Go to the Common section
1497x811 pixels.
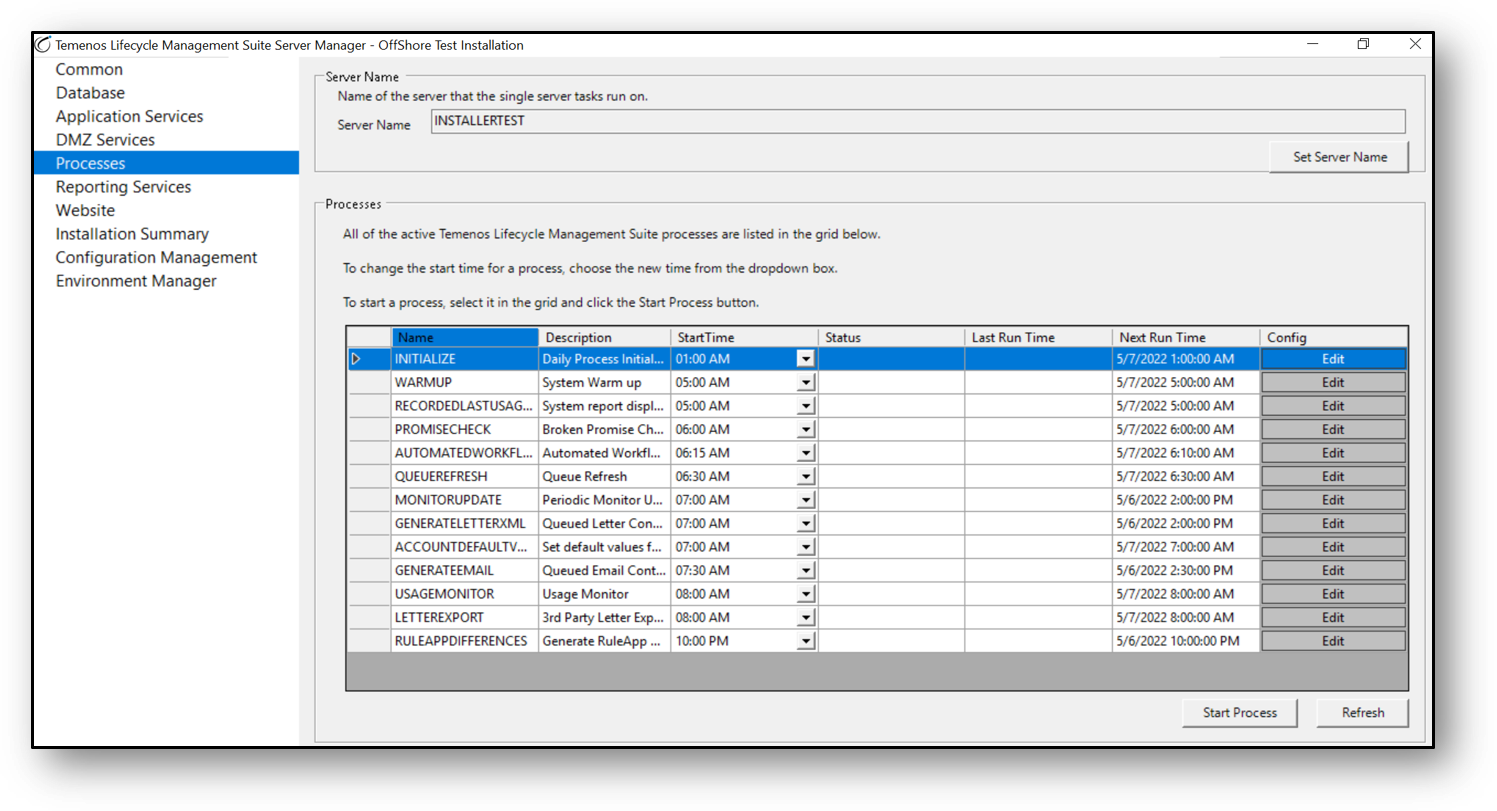(89, 69)
